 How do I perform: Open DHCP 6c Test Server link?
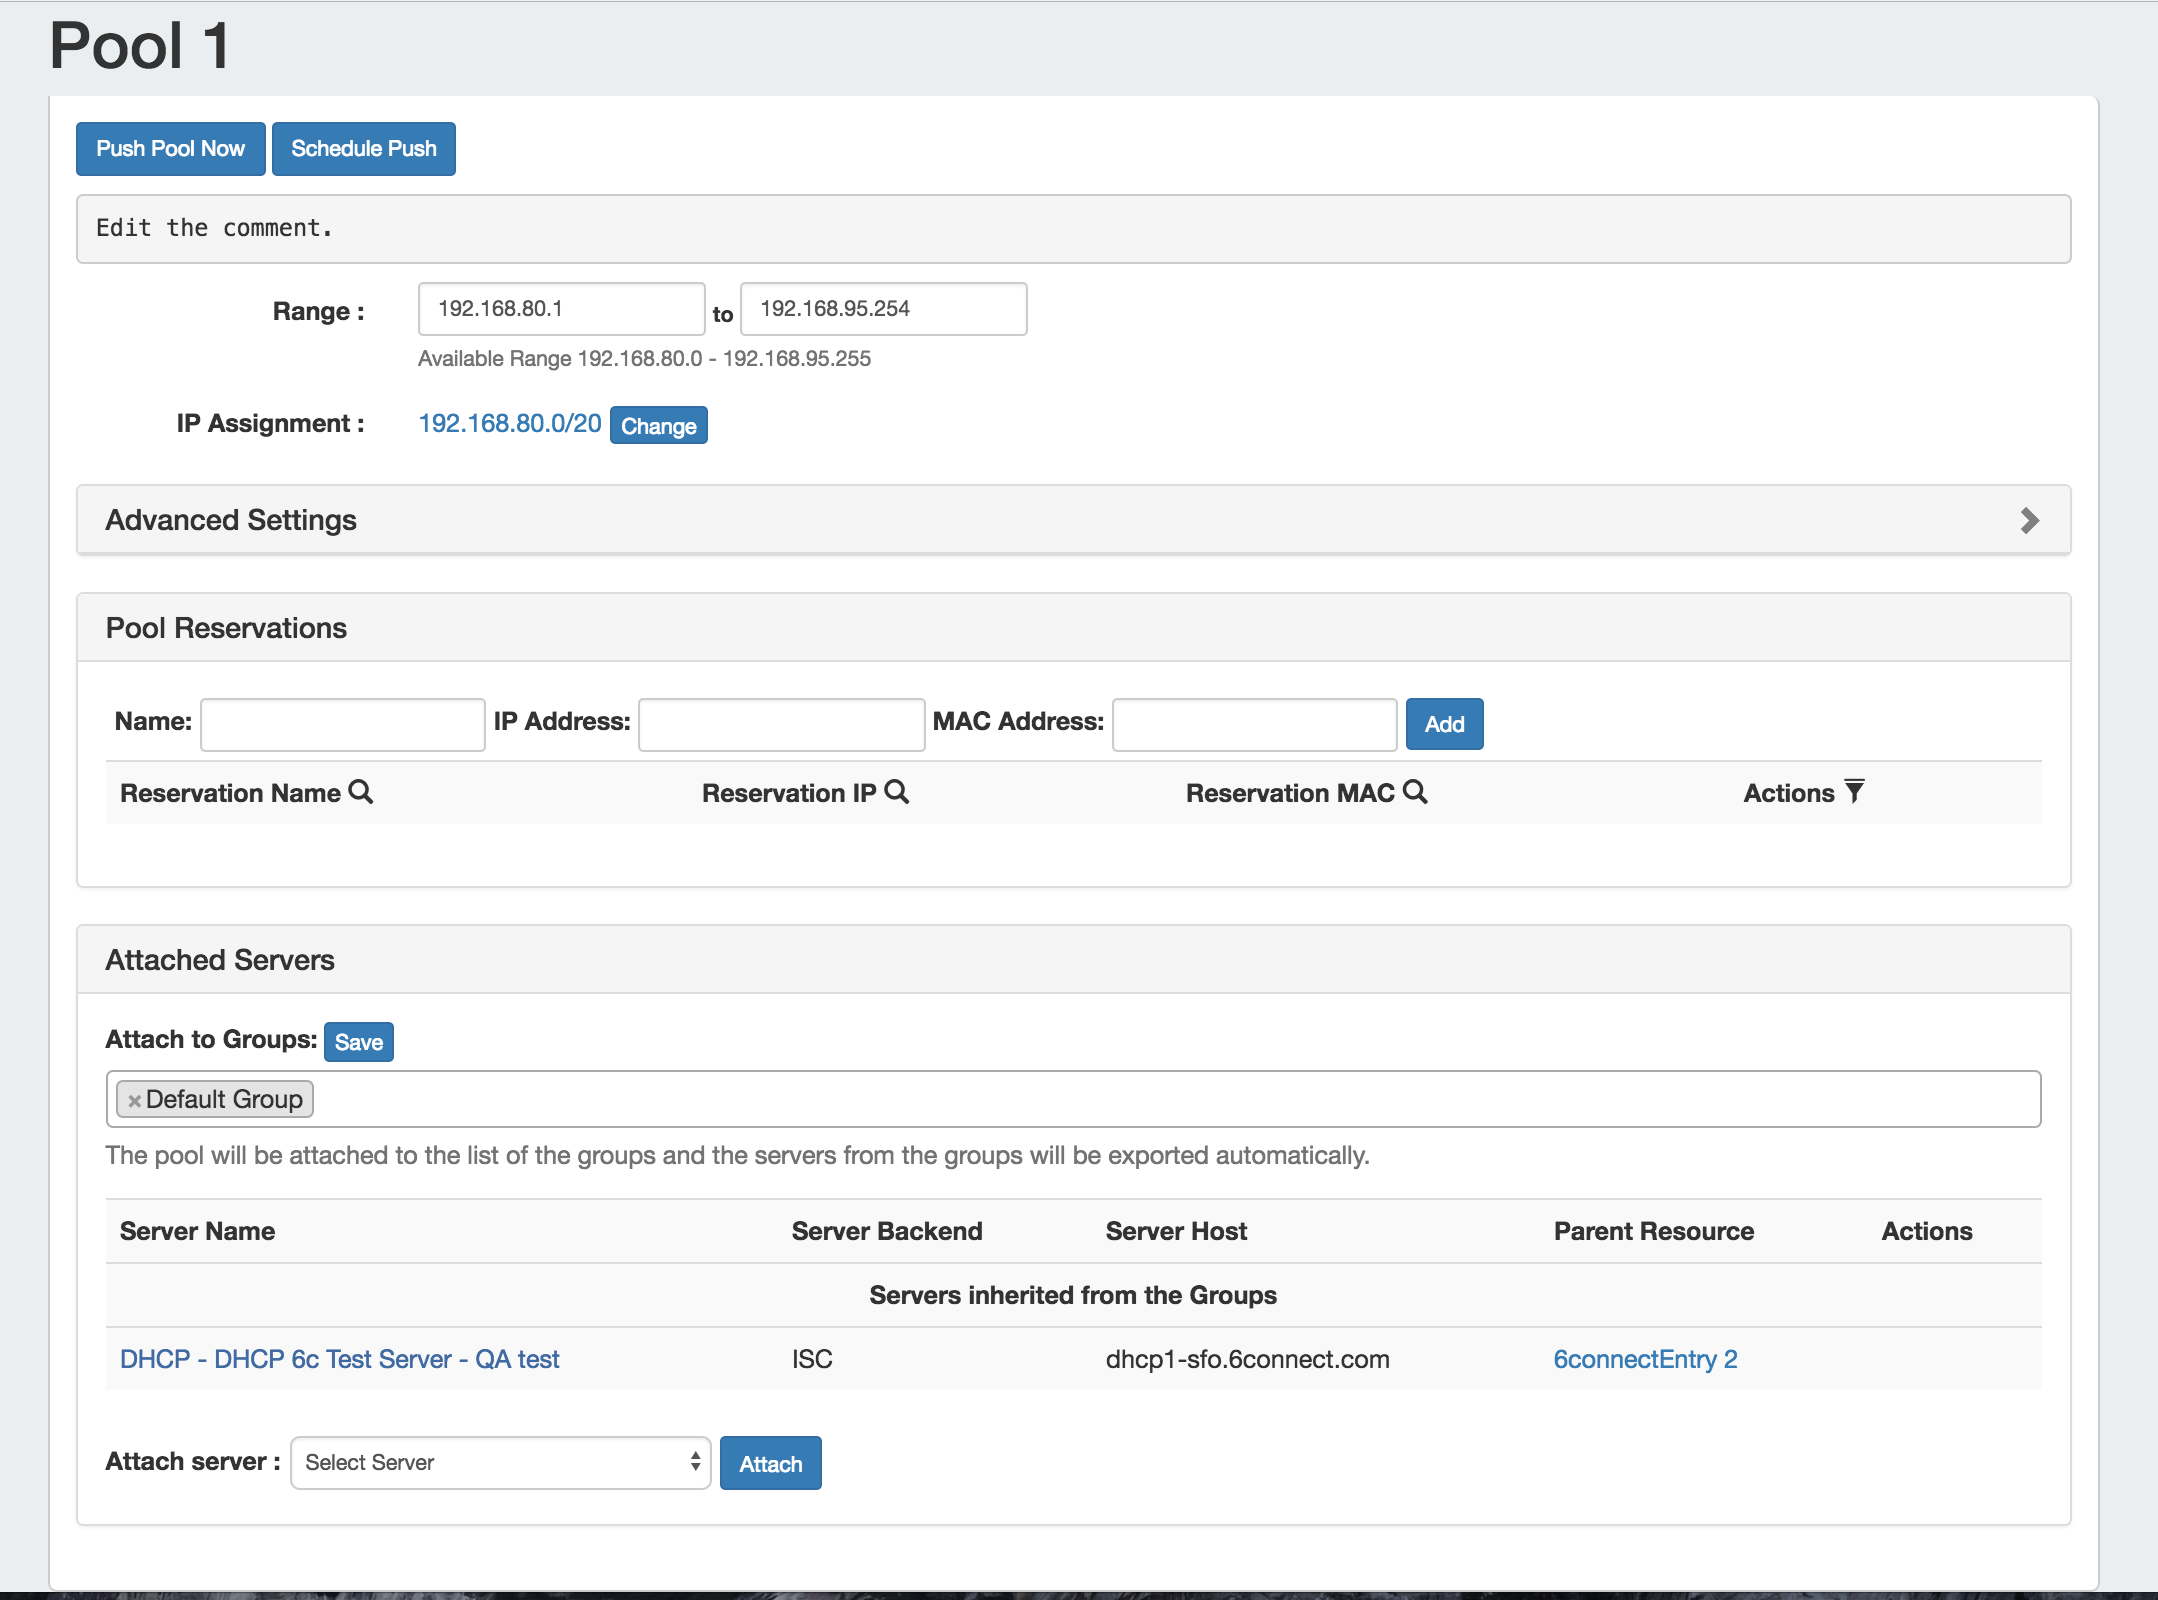pos(339,1359)
